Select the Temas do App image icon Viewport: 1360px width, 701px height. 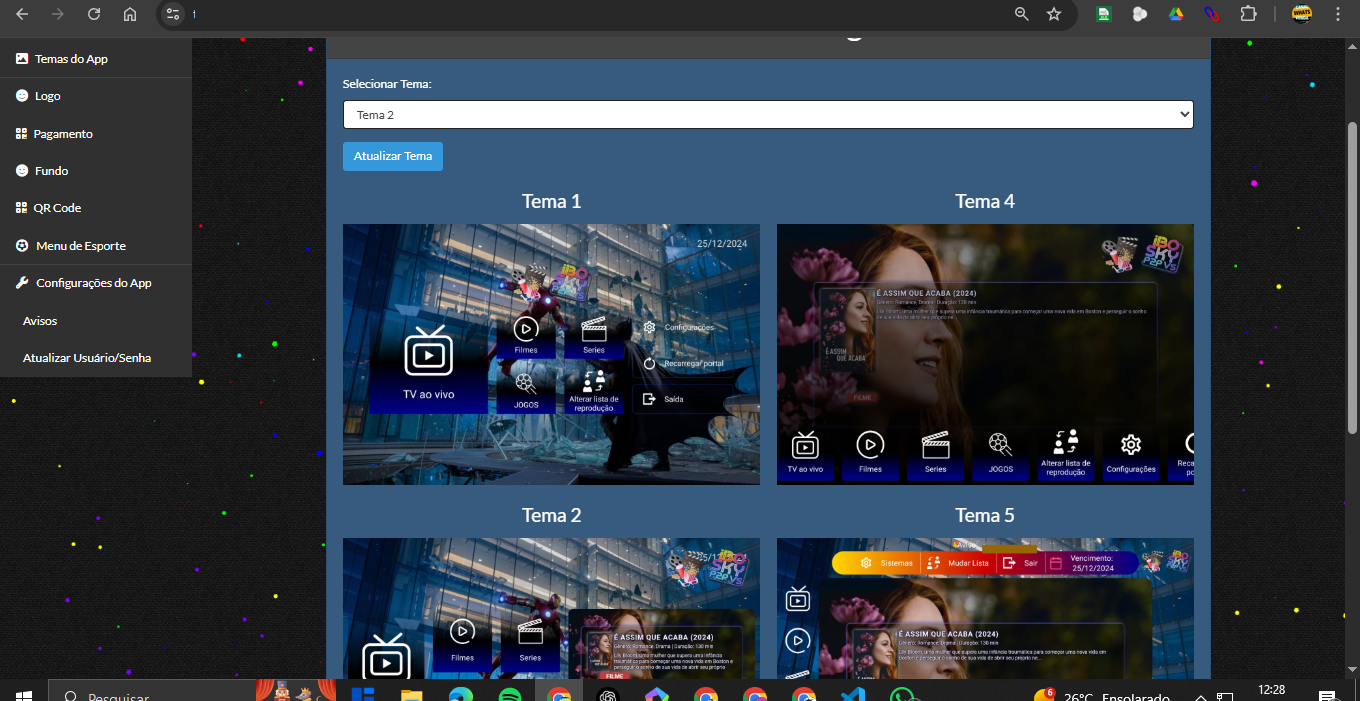point(22,58)
